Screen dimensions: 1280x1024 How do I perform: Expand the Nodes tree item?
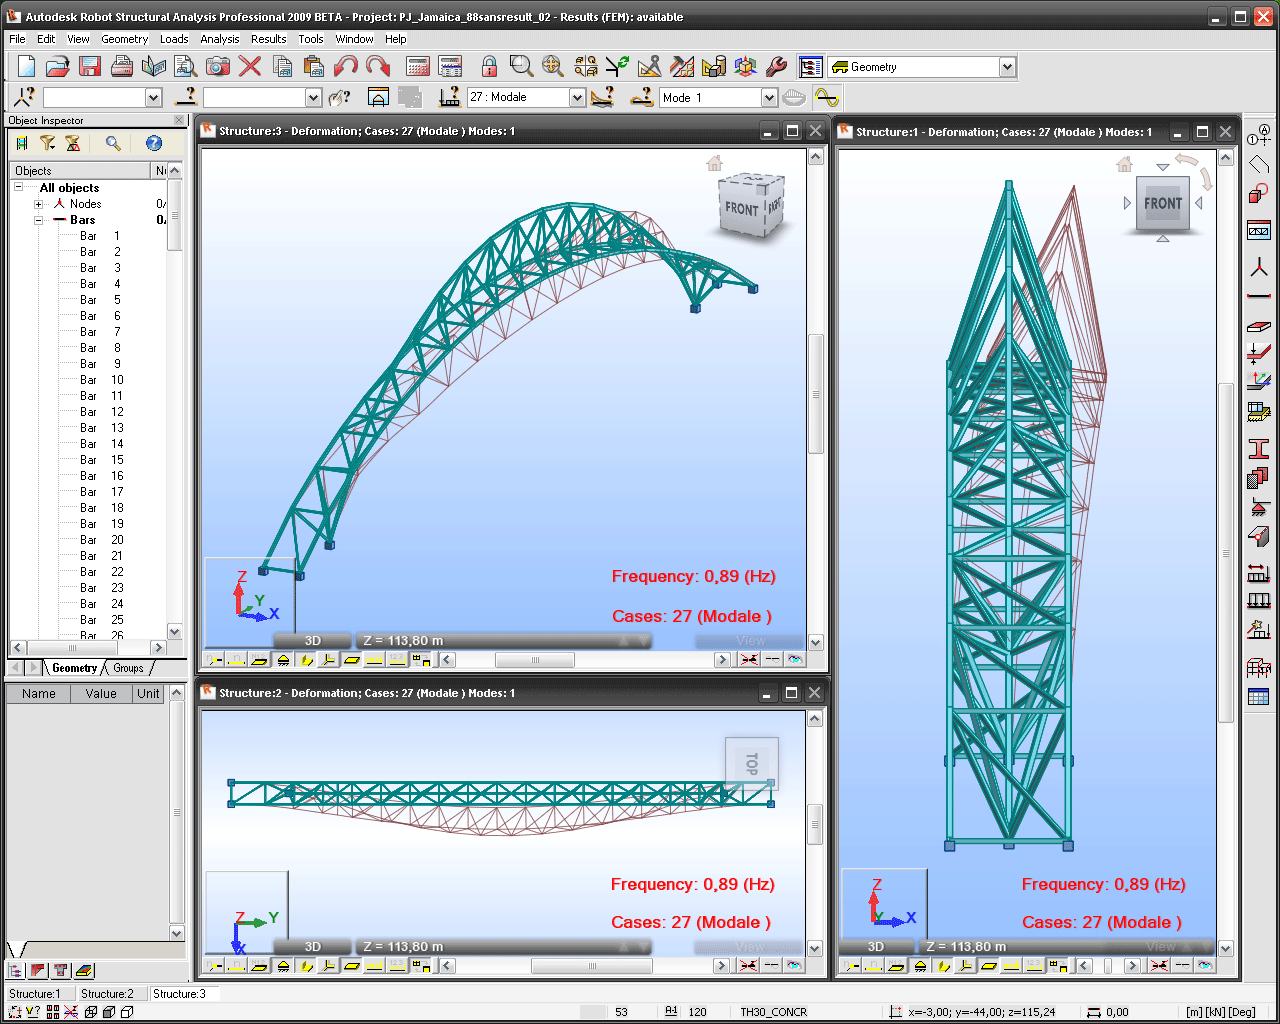click(x=39, y=204)
